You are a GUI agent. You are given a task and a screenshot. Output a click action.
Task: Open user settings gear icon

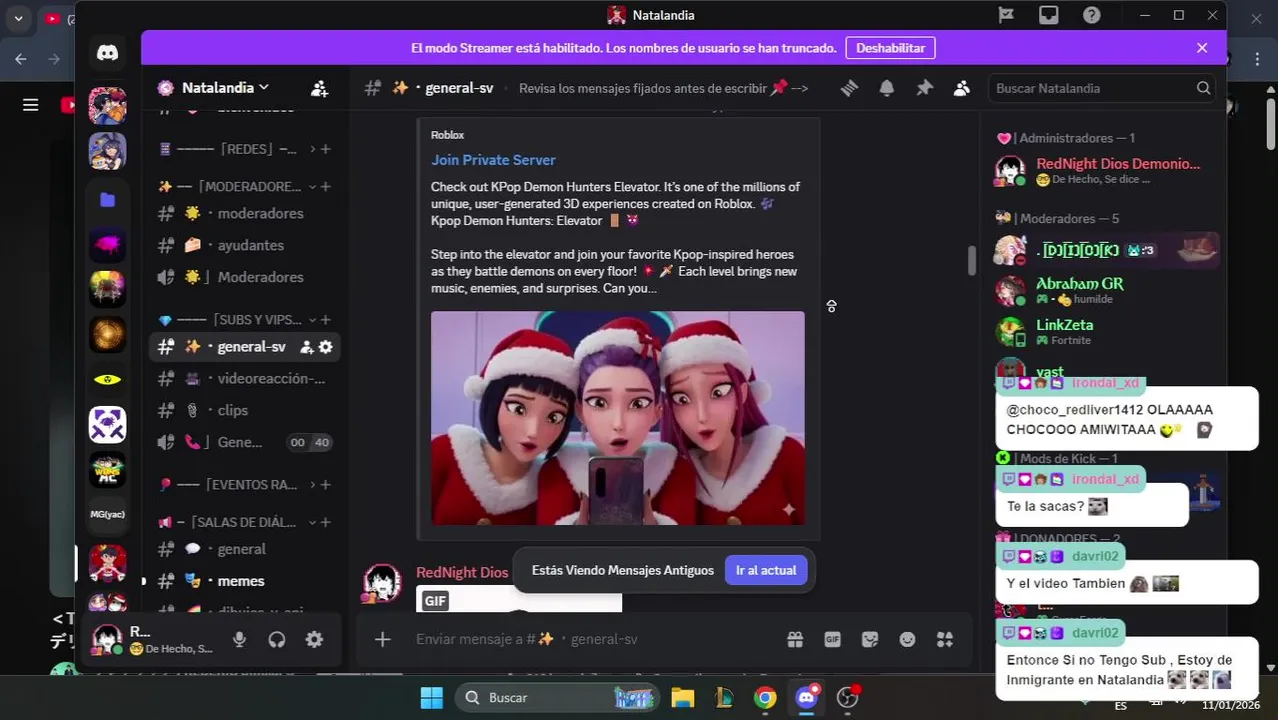pyautogui.click(x=314, y=639)
